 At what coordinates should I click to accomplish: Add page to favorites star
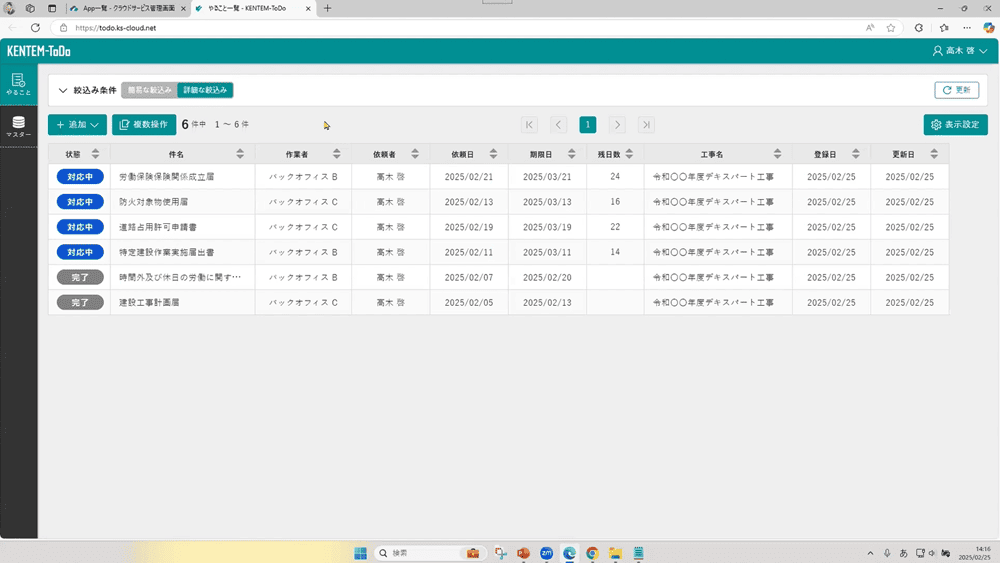(891, 28)
